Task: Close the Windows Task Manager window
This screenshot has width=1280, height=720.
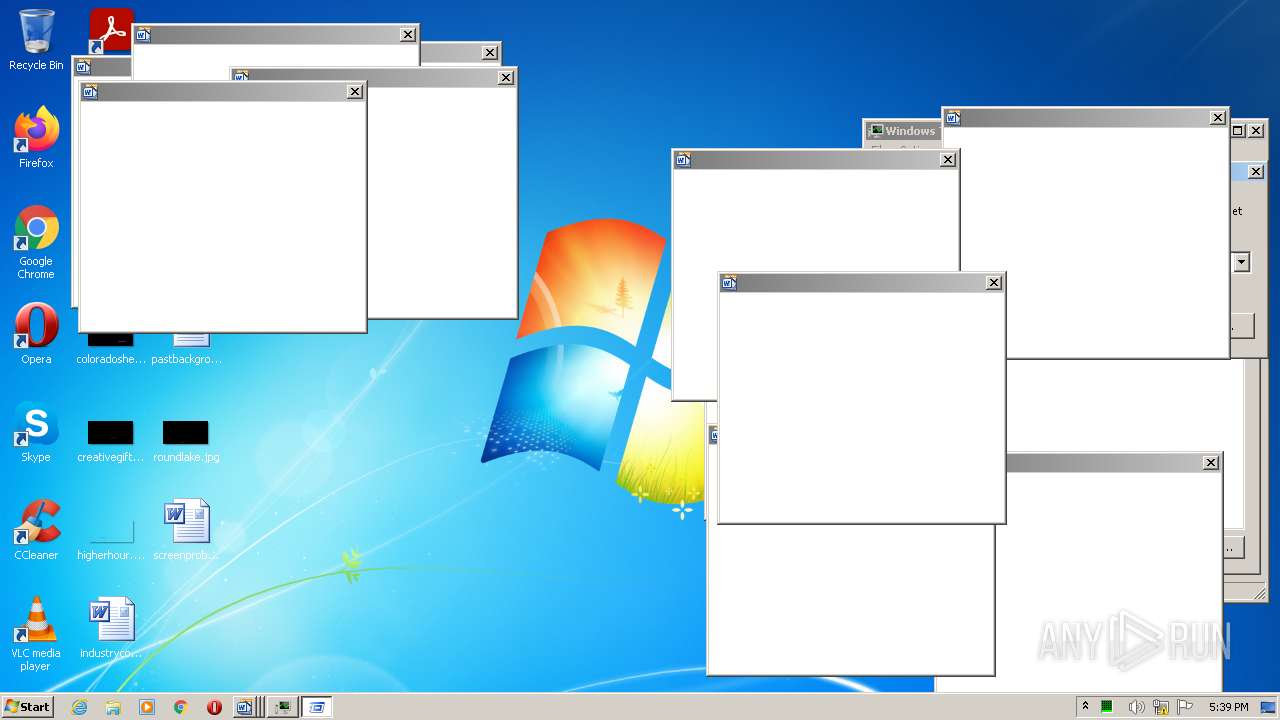Action: pos(1256,131)
